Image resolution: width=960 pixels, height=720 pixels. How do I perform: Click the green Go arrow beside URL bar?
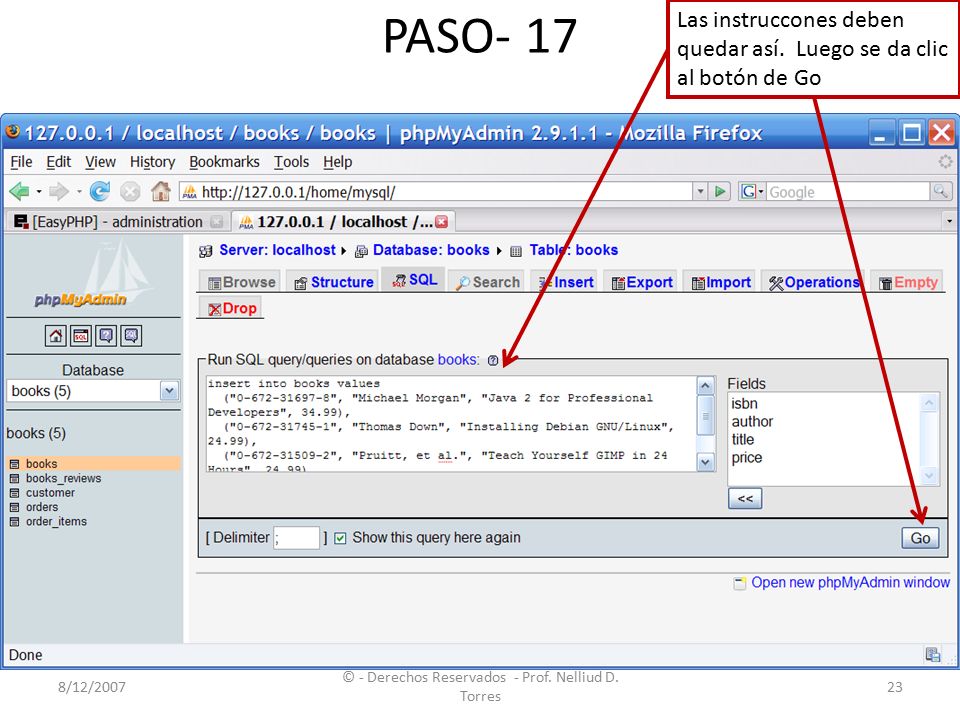(x=720, y=192)
